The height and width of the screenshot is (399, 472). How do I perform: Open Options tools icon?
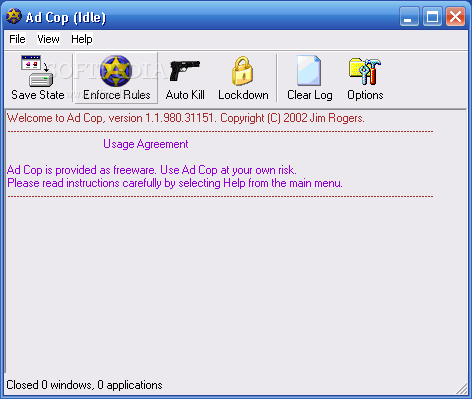coord(365,71)
